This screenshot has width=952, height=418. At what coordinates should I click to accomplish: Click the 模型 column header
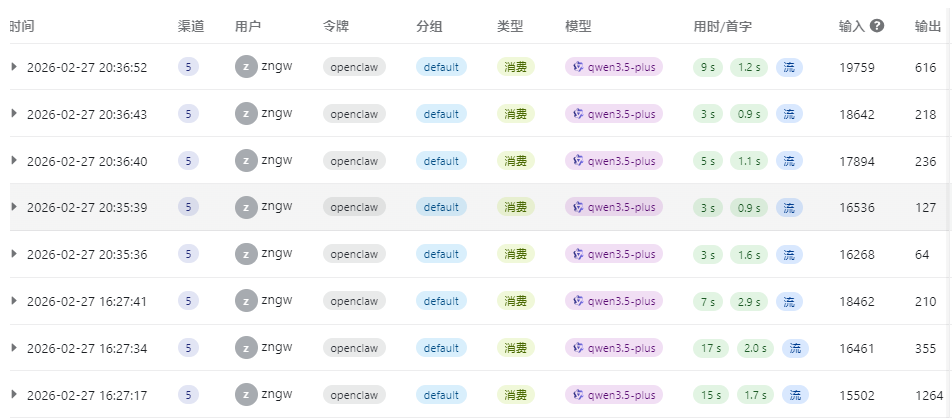[x=578, y=26]
